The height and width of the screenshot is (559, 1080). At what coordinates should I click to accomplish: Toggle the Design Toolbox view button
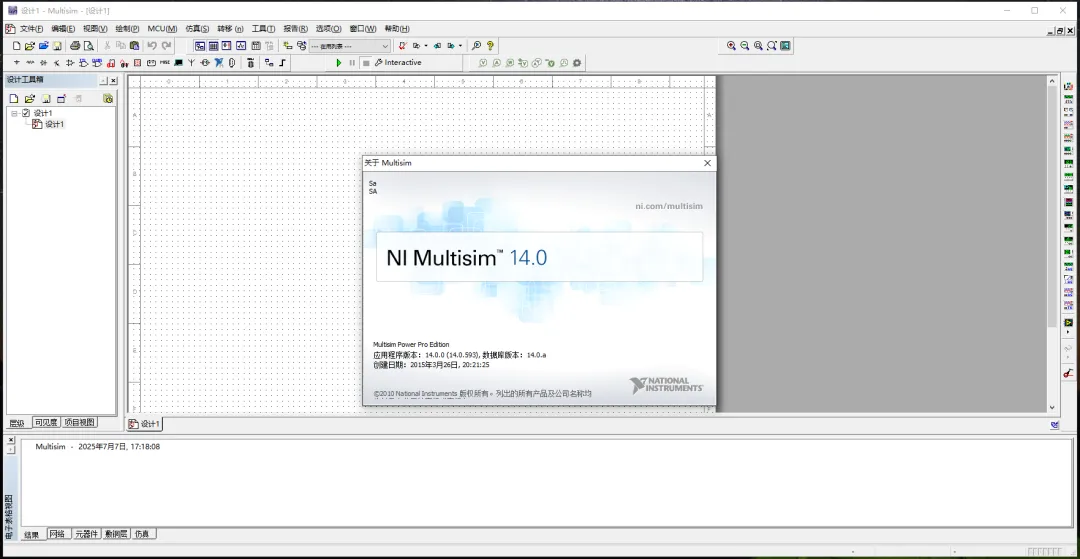click(x=200, y=46)
